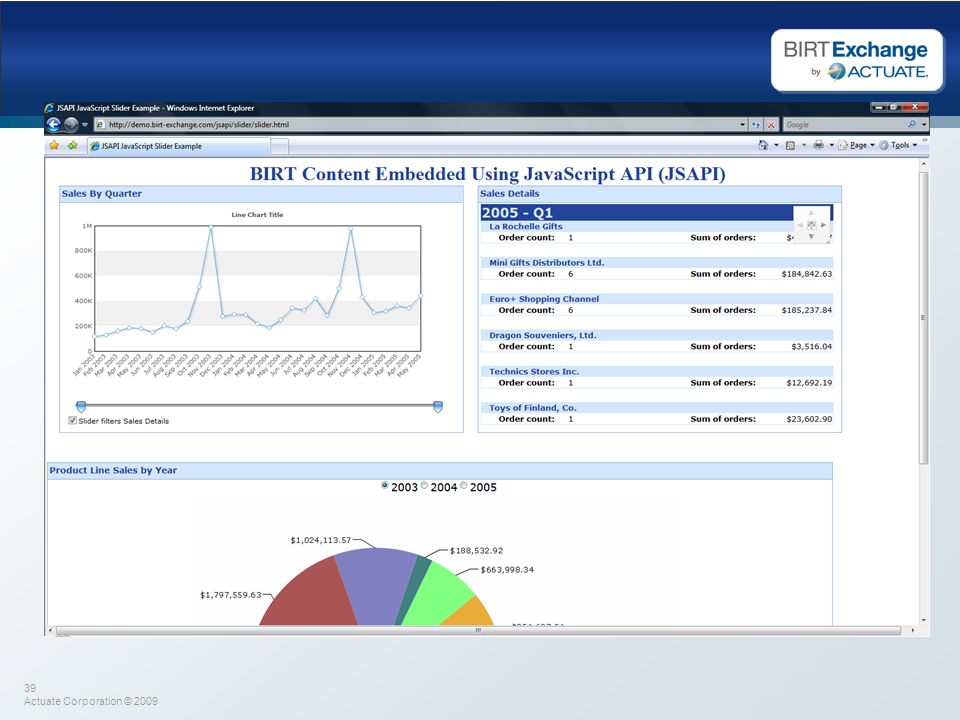Click the Internet Explorer title bar icon

49,108
